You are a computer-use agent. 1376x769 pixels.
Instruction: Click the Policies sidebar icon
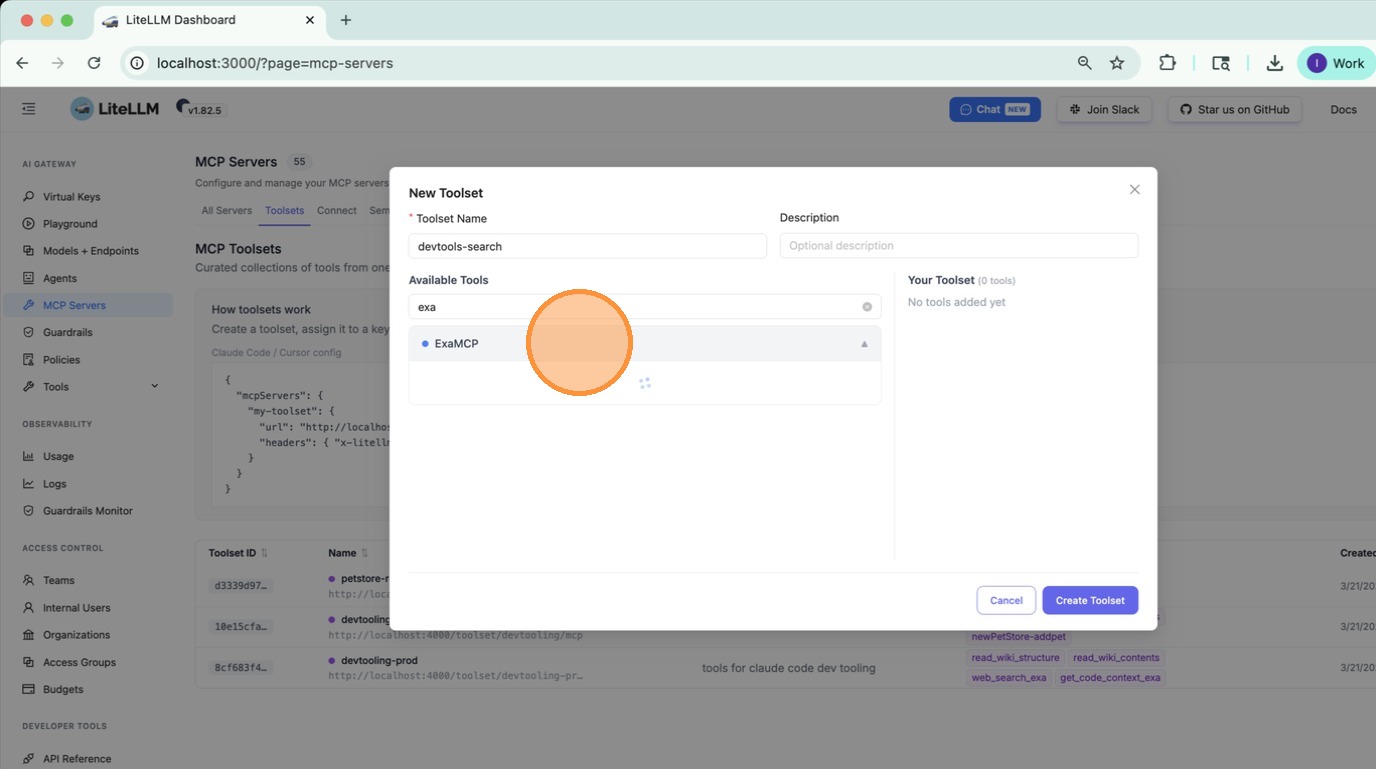coord(28,360)
